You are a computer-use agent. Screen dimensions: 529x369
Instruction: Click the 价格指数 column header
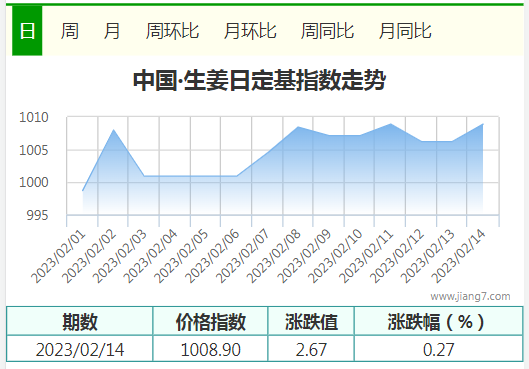211,322
